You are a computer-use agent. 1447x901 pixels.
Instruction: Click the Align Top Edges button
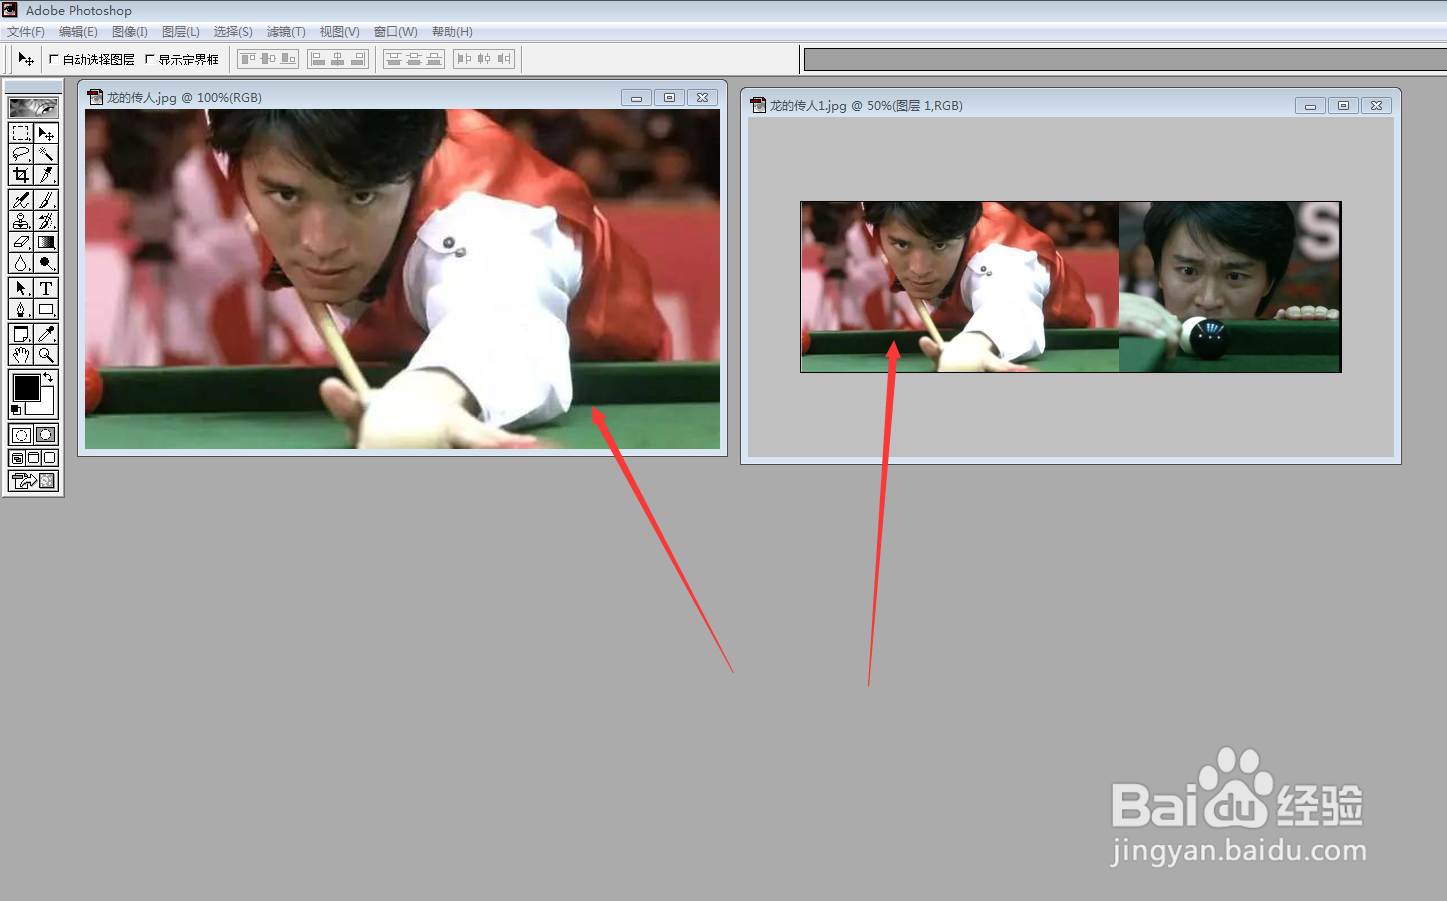coord(248,59)
